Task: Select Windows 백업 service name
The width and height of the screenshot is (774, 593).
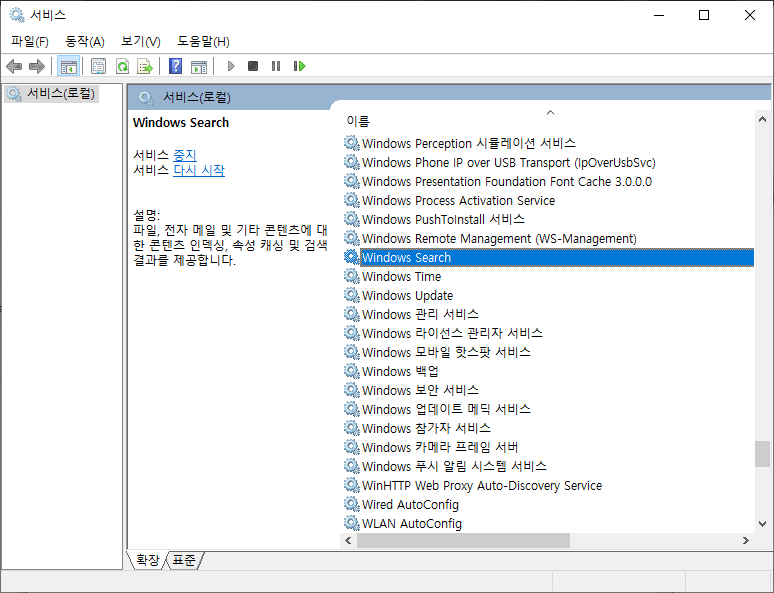Action: click(400, 371)
